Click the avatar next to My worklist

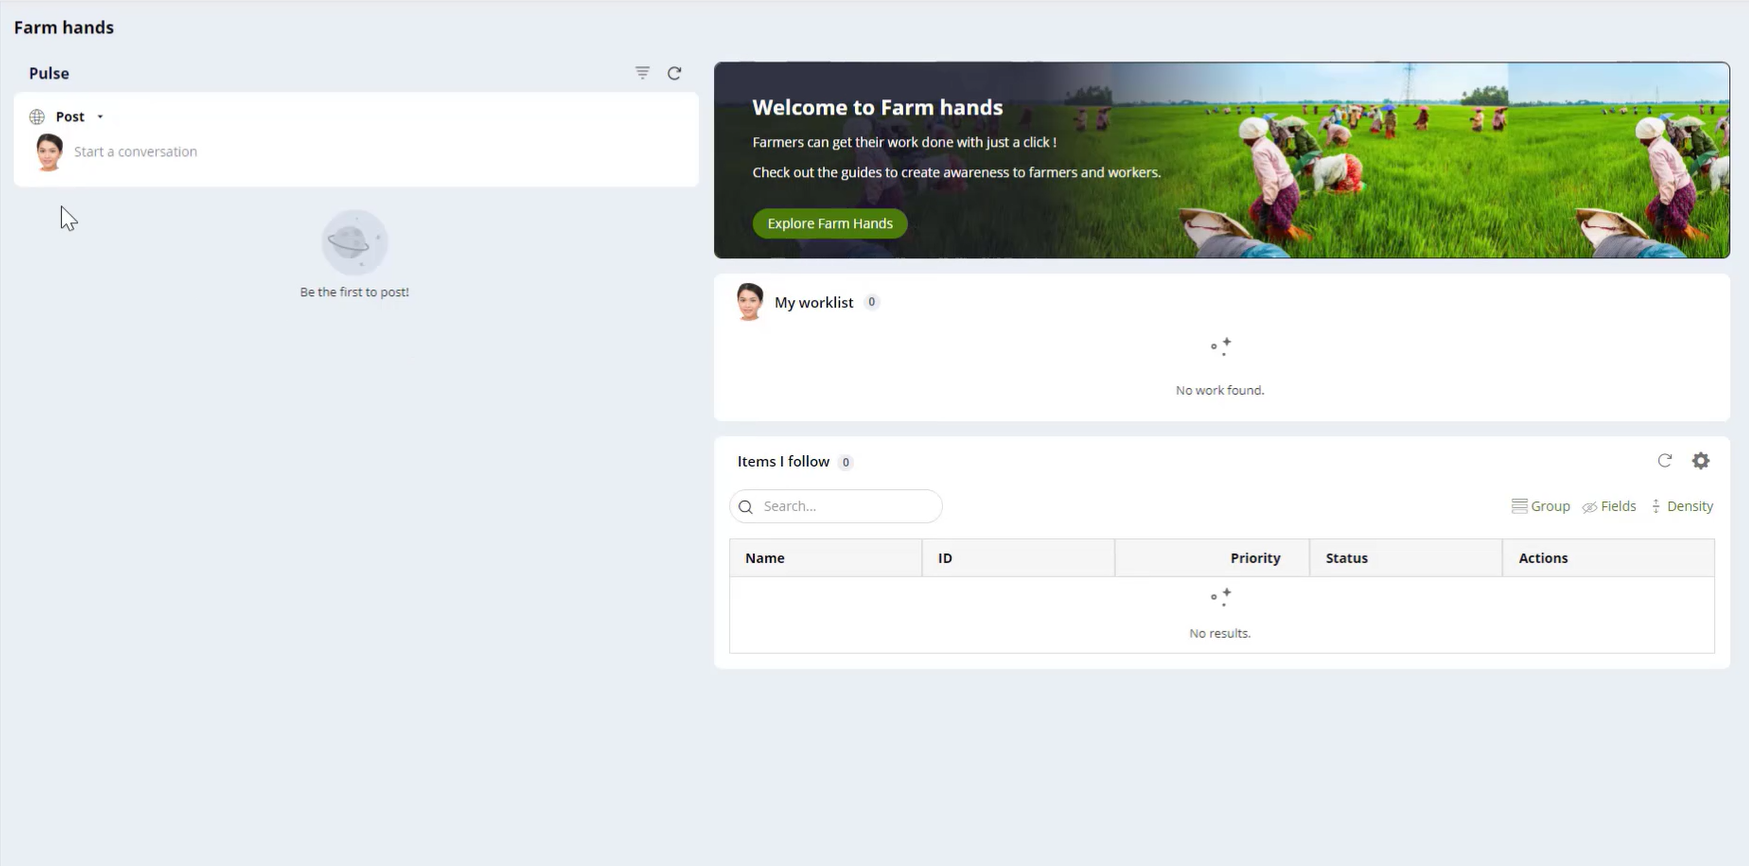coord(749,302)
